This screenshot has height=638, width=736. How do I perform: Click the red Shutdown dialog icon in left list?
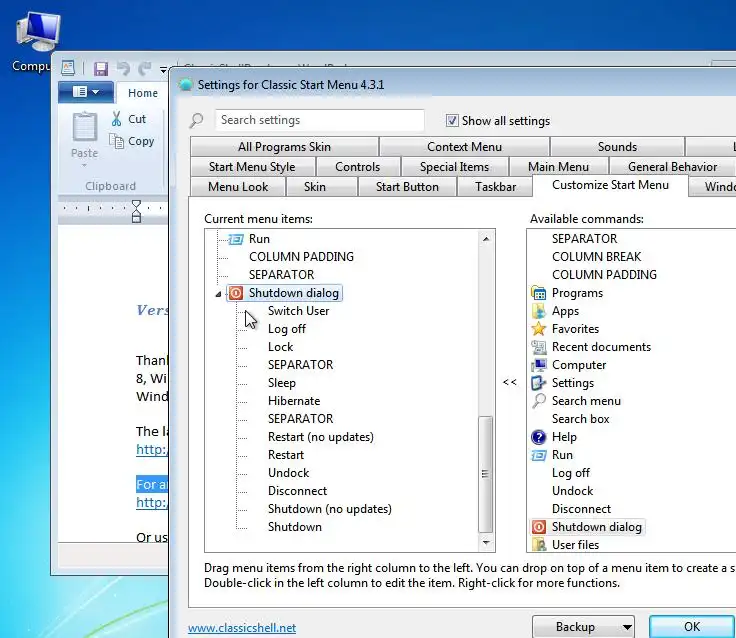(236, 293)
